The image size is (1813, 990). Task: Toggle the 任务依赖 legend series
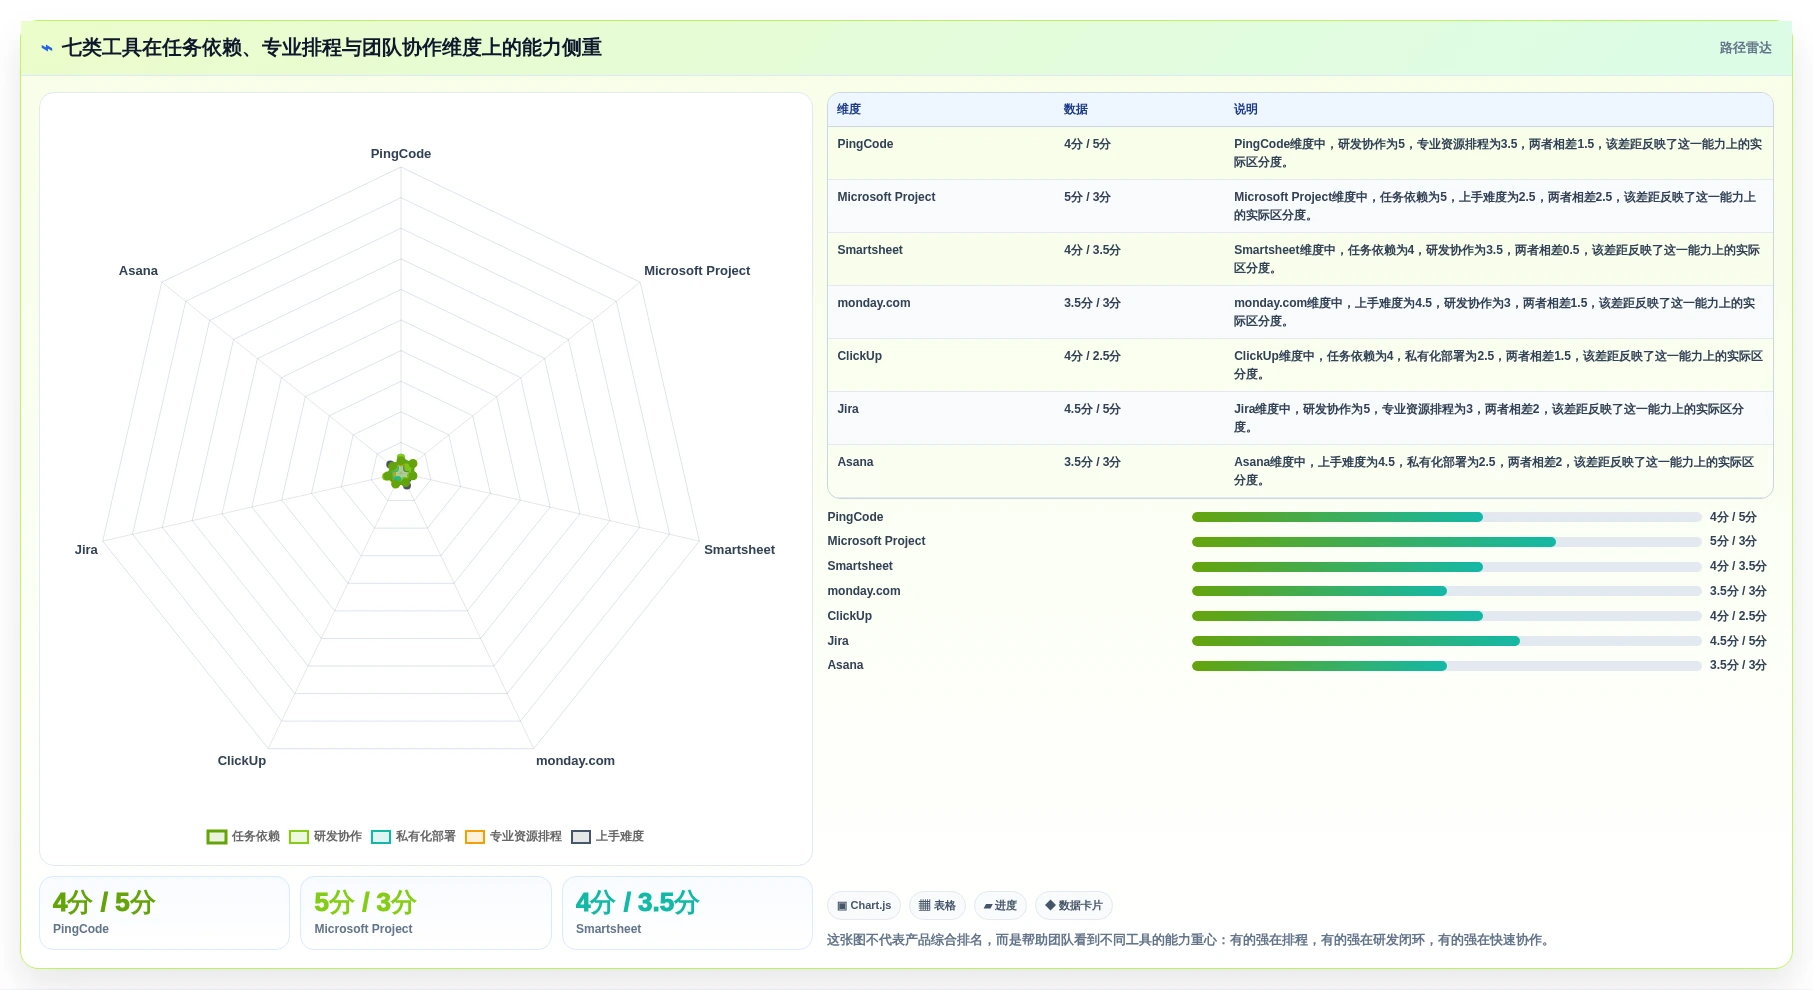[x=243, y=836]
